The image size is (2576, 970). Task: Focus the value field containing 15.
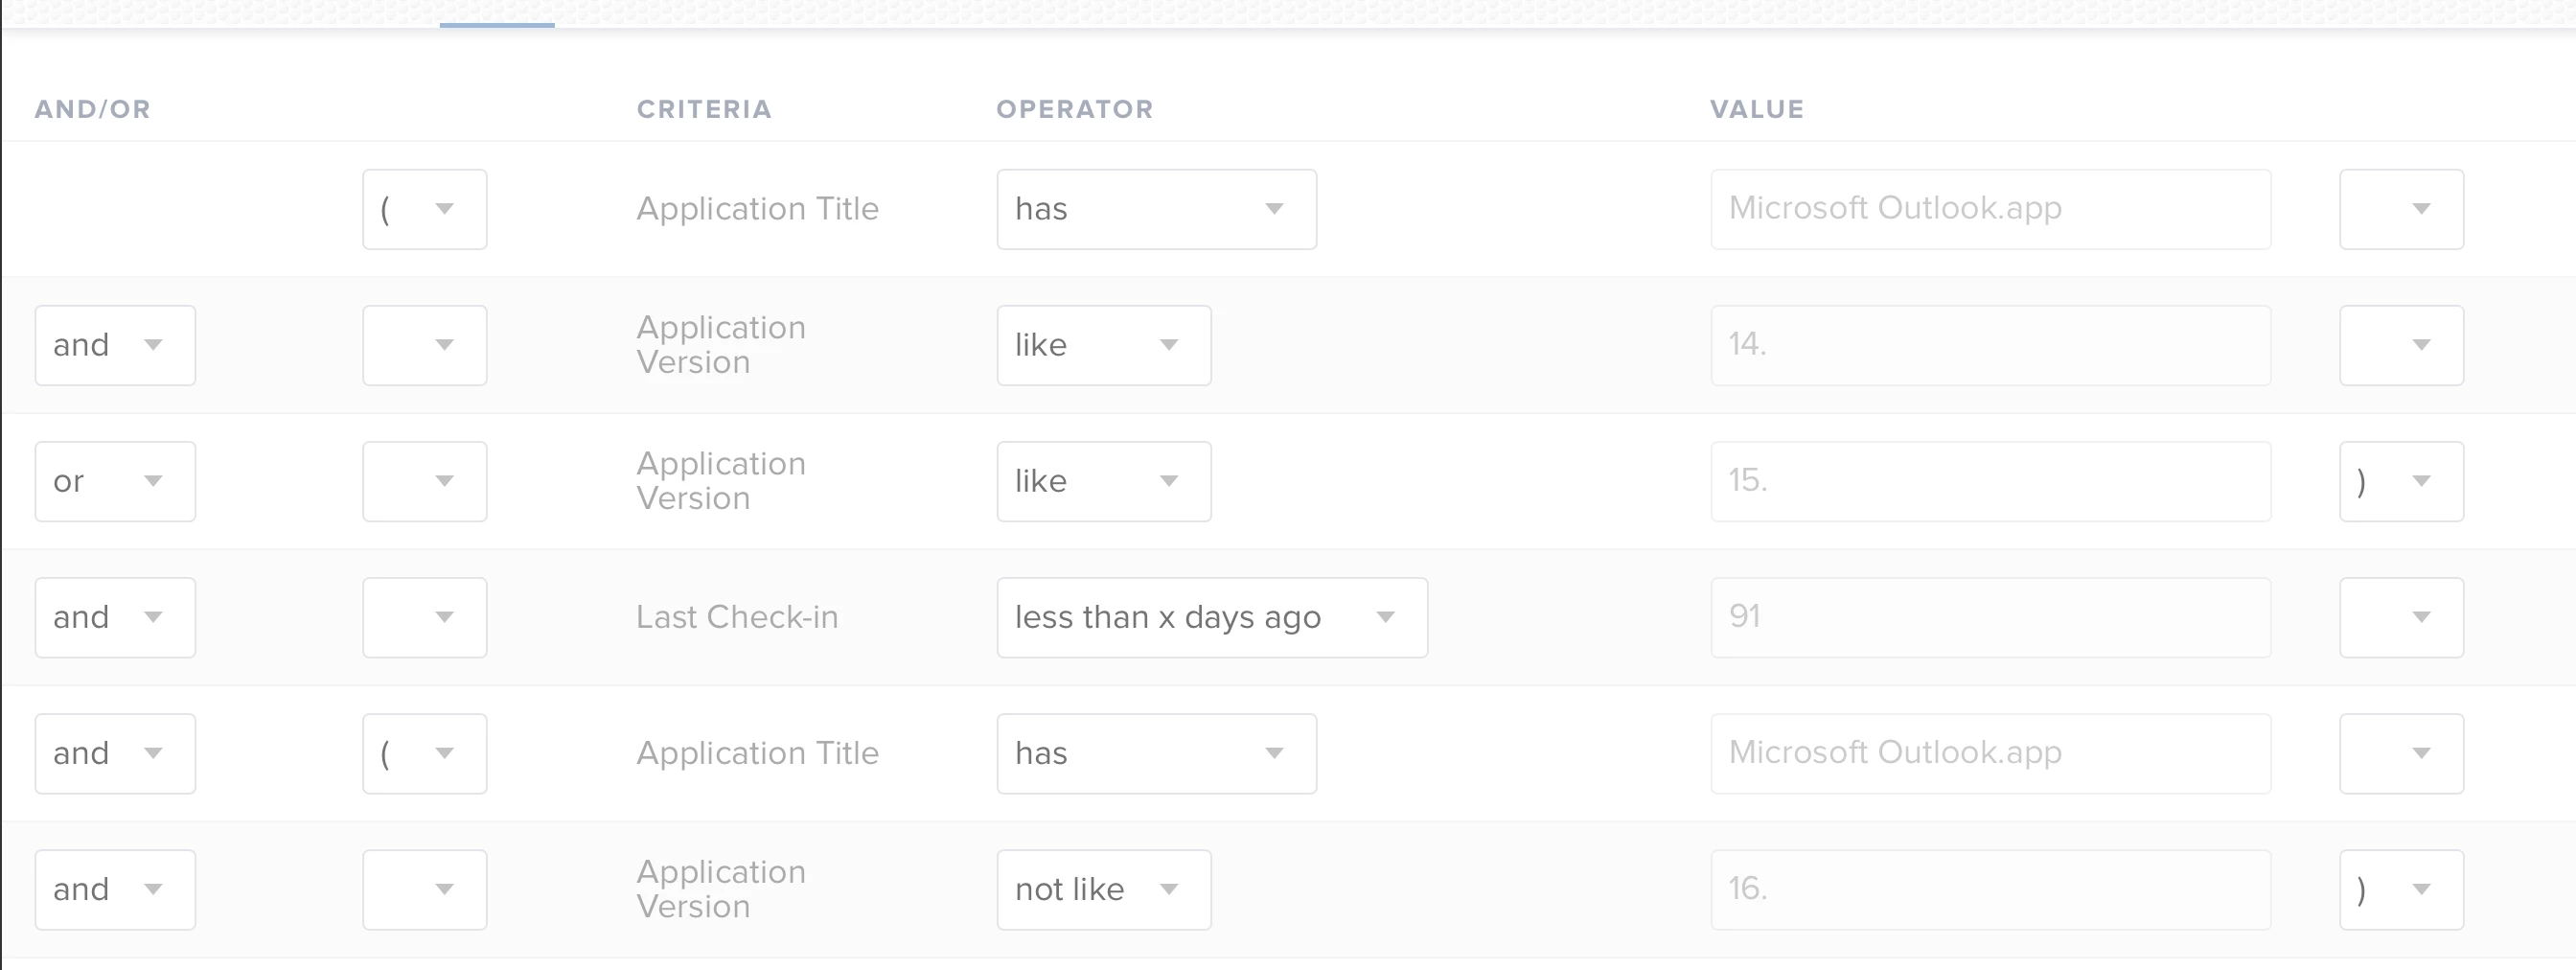point(1989,481)
